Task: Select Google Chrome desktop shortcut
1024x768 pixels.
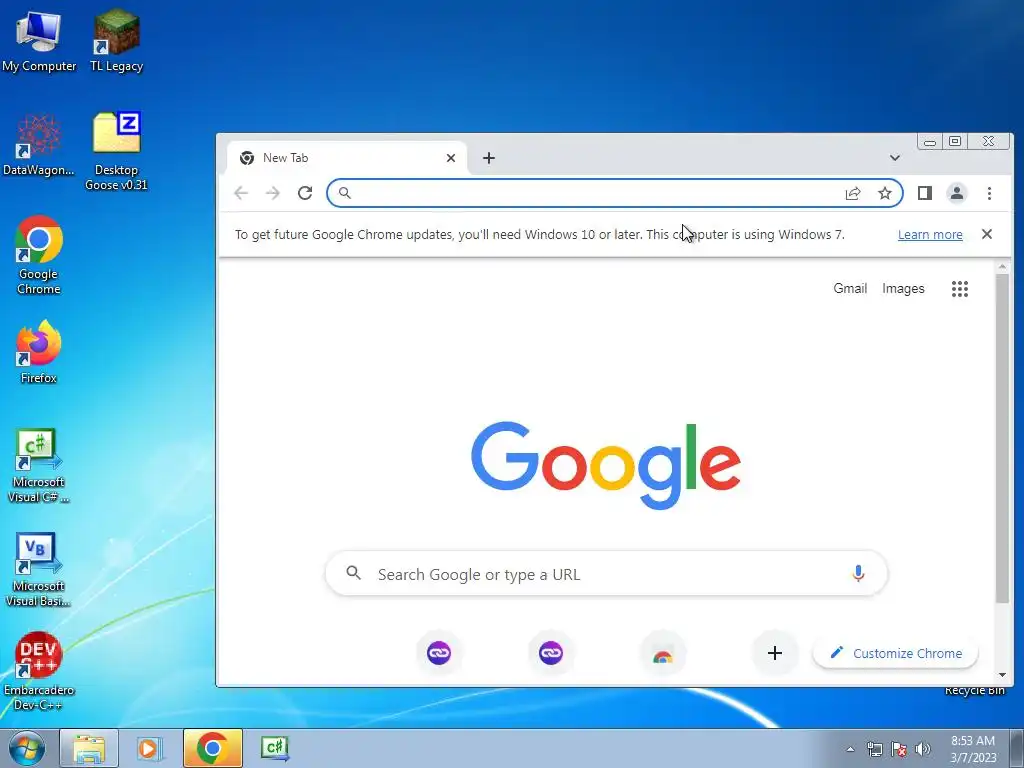Action: click(39, 255)
